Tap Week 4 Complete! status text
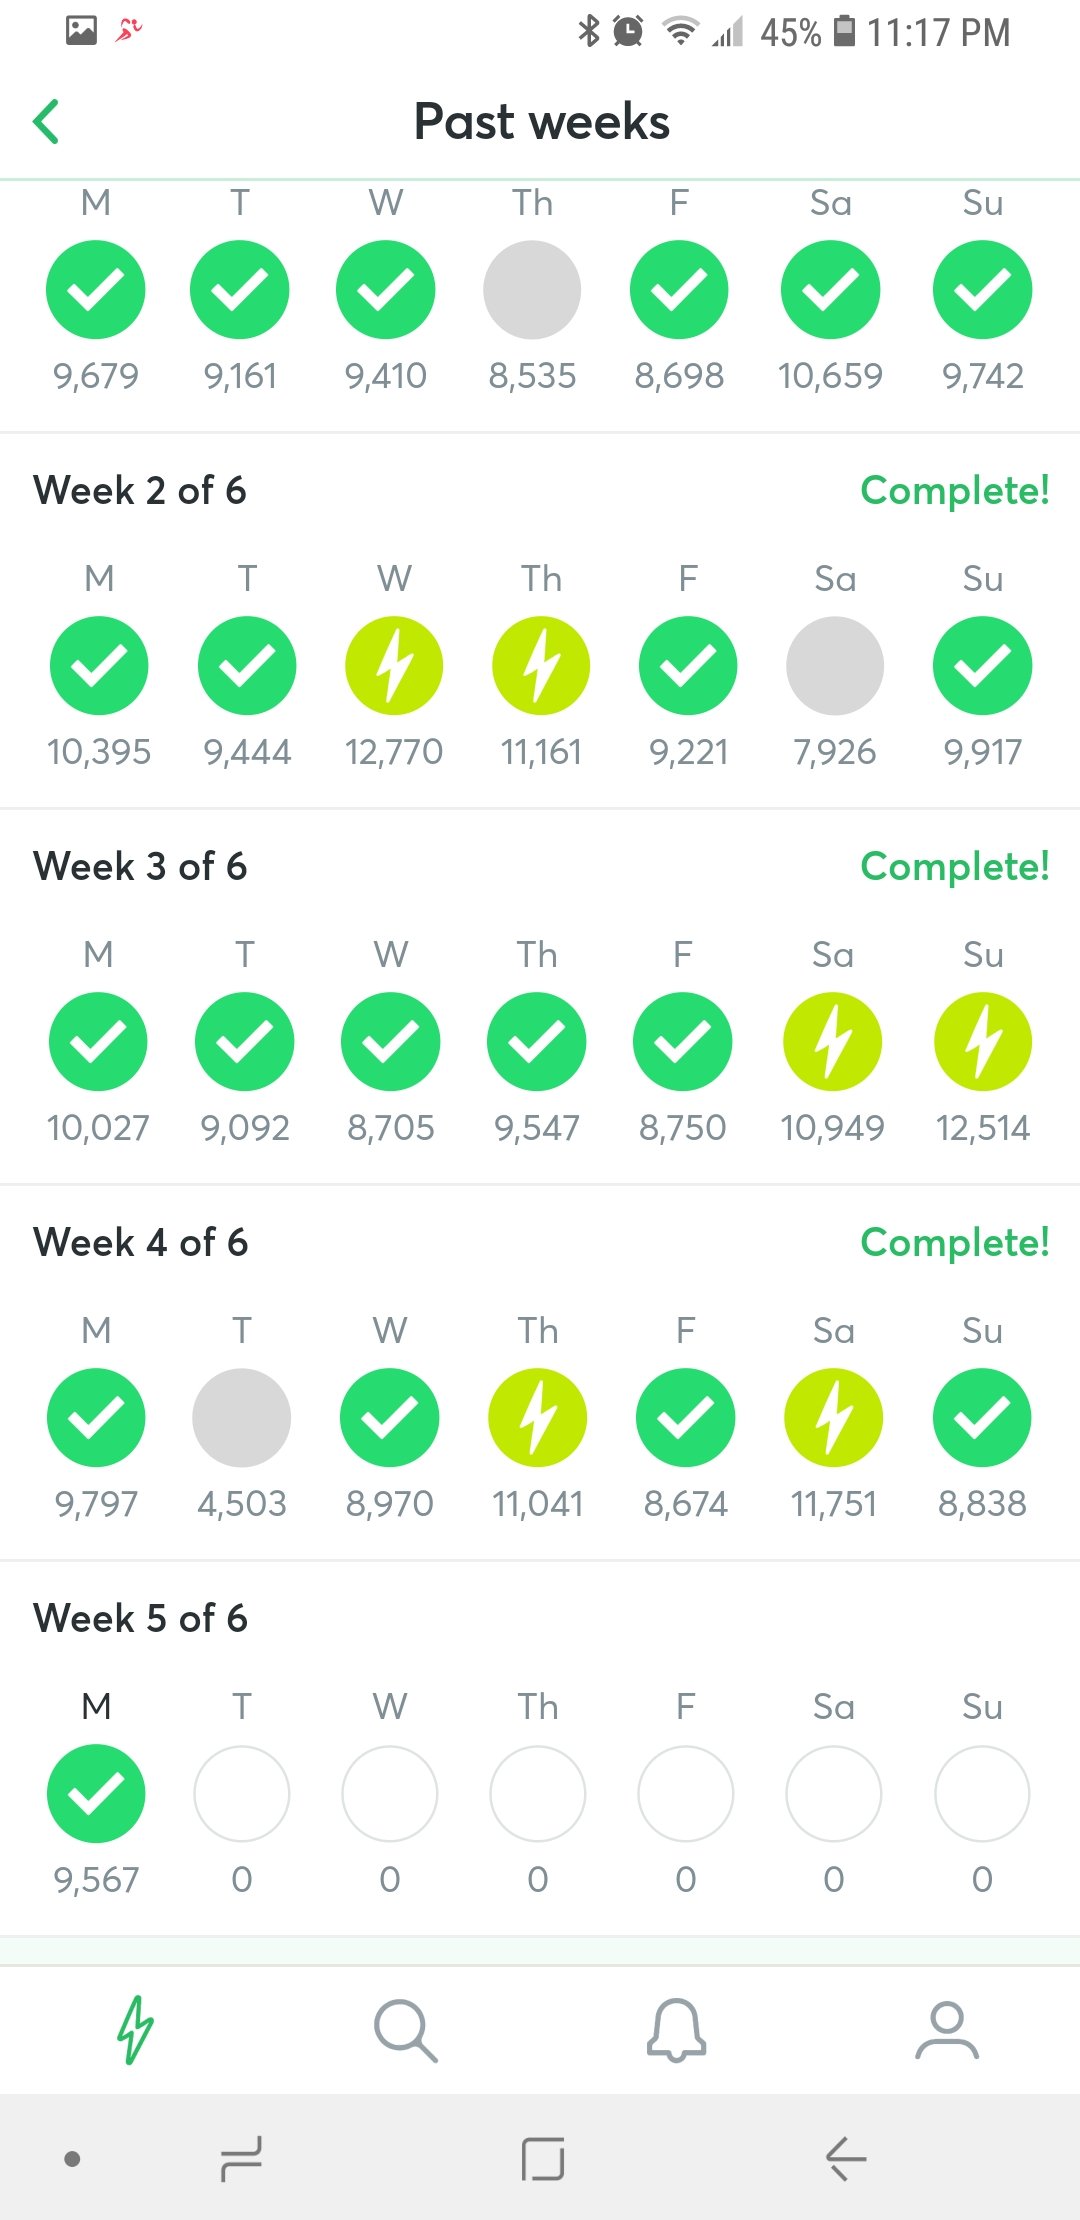Image resolution: width=1080 pixels, height=2220 pixels. point(954,1243)
